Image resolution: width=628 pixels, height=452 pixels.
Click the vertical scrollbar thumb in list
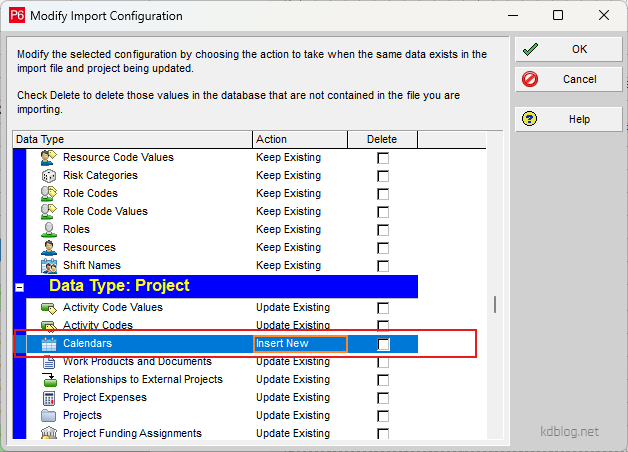point(495,304)
